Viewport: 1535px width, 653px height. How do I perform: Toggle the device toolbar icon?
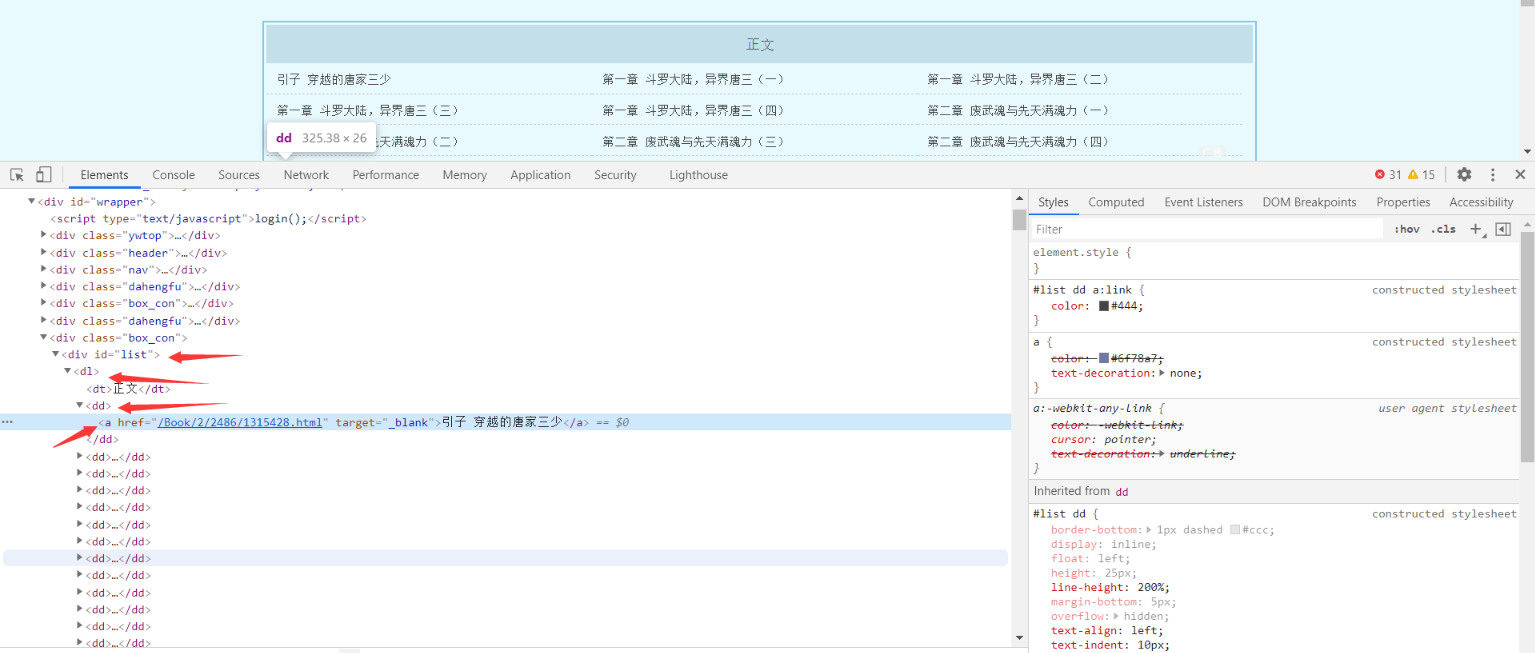(x=43, y=175)
